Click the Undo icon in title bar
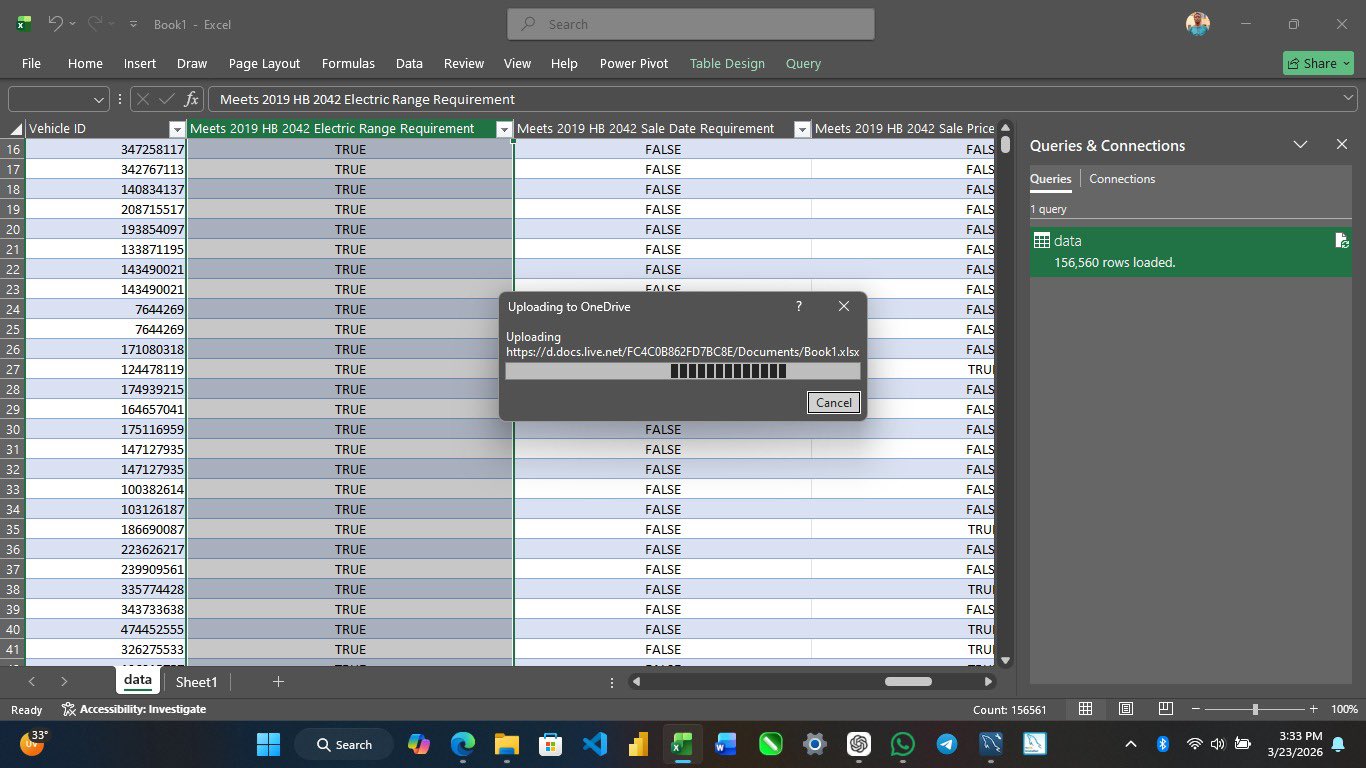 pos(56,24)
